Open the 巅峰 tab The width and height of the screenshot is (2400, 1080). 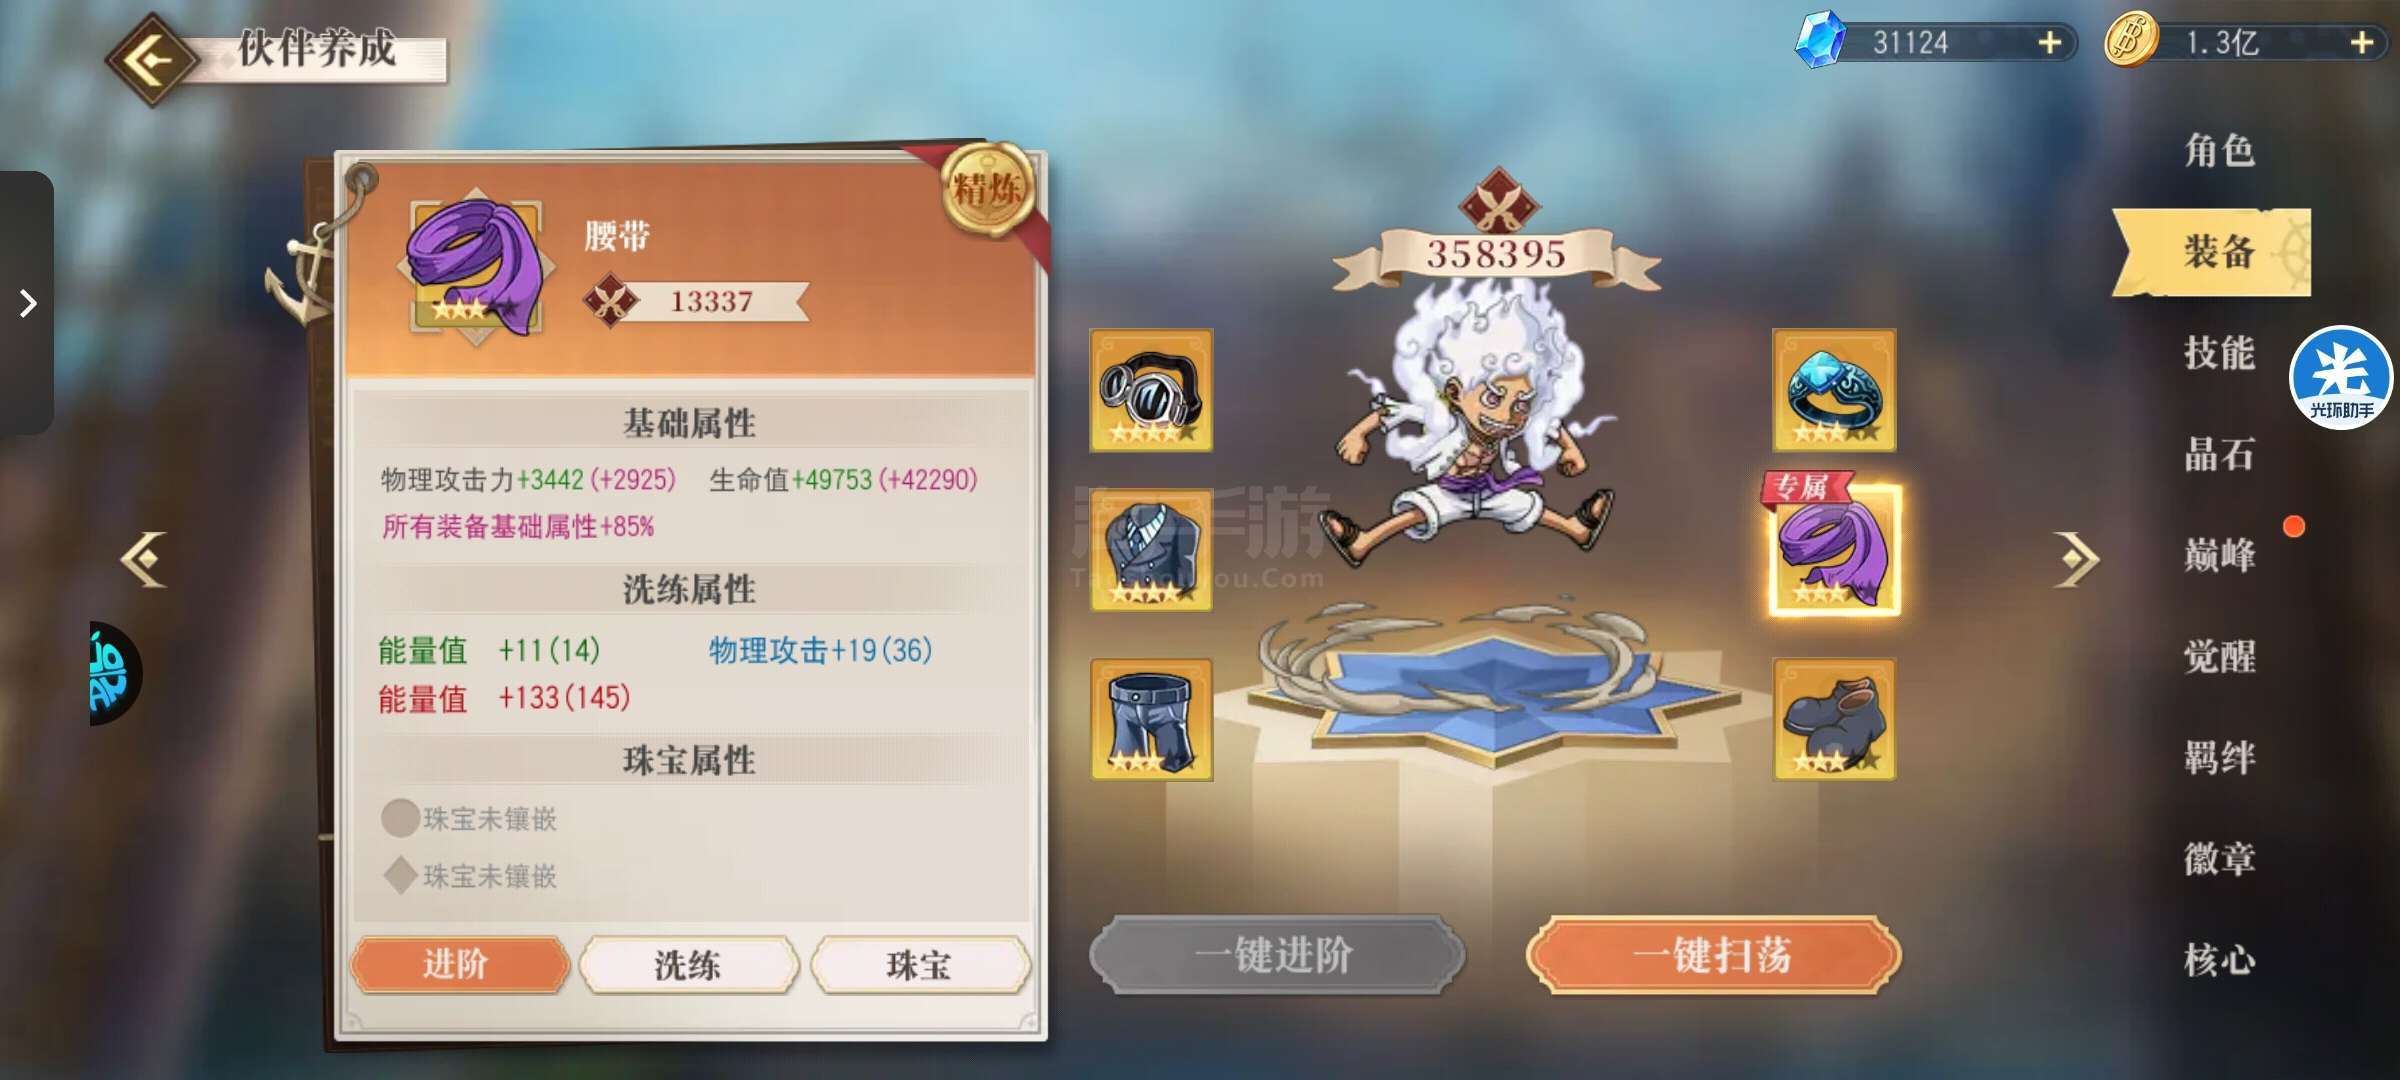[2219, 554]
